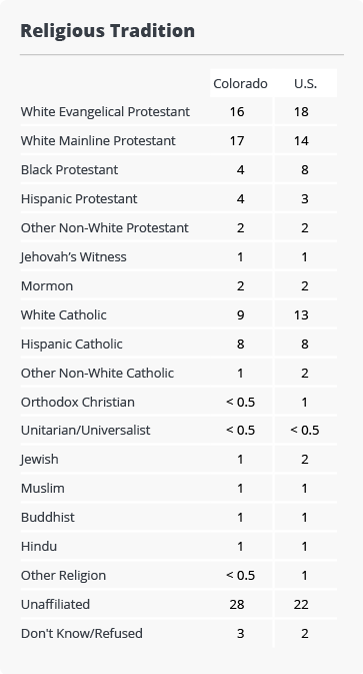
Task: Select U.S. value for White Catholic
Action: point(301,315)
